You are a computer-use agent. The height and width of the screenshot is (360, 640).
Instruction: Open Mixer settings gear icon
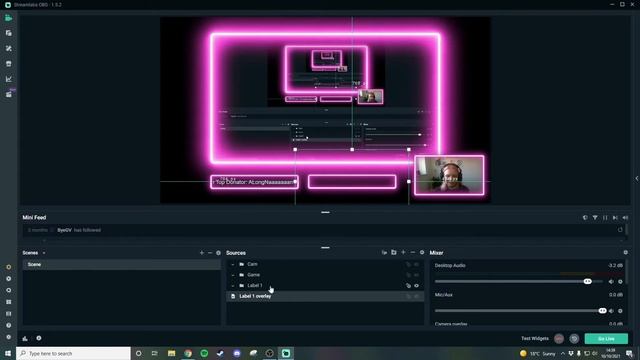pos(625,252)
